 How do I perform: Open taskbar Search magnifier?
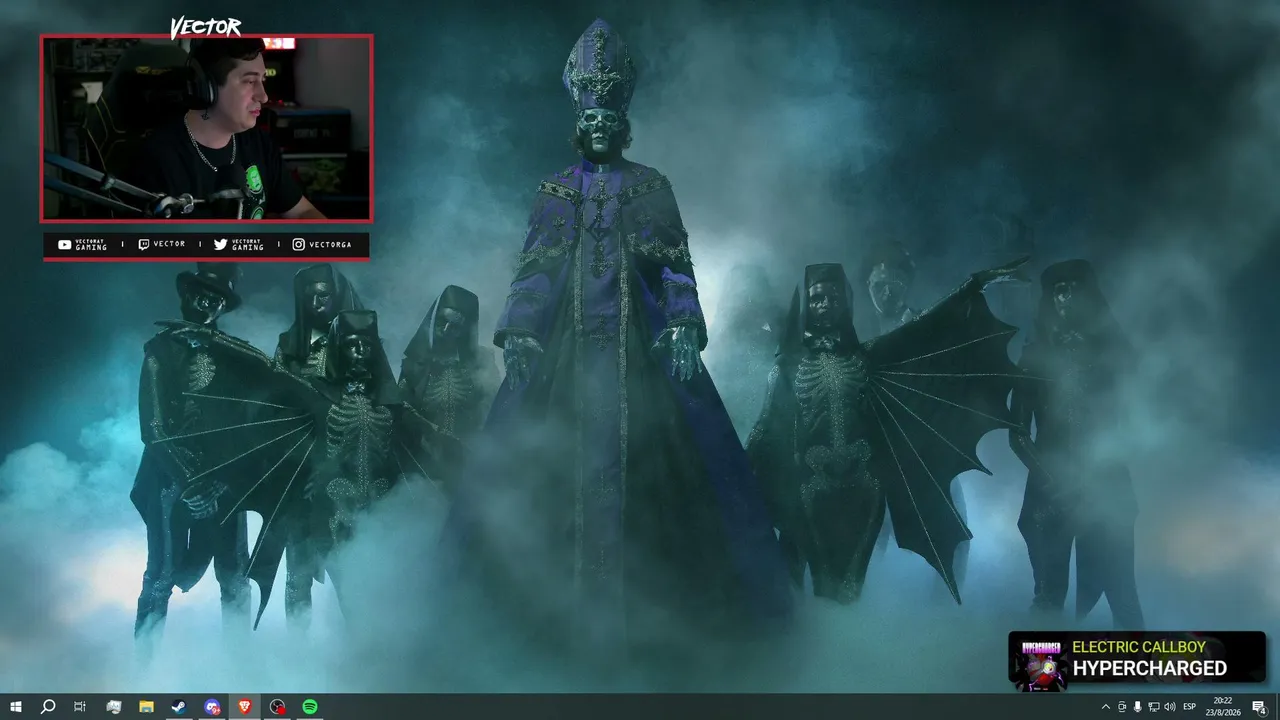(x=48, y=707)
